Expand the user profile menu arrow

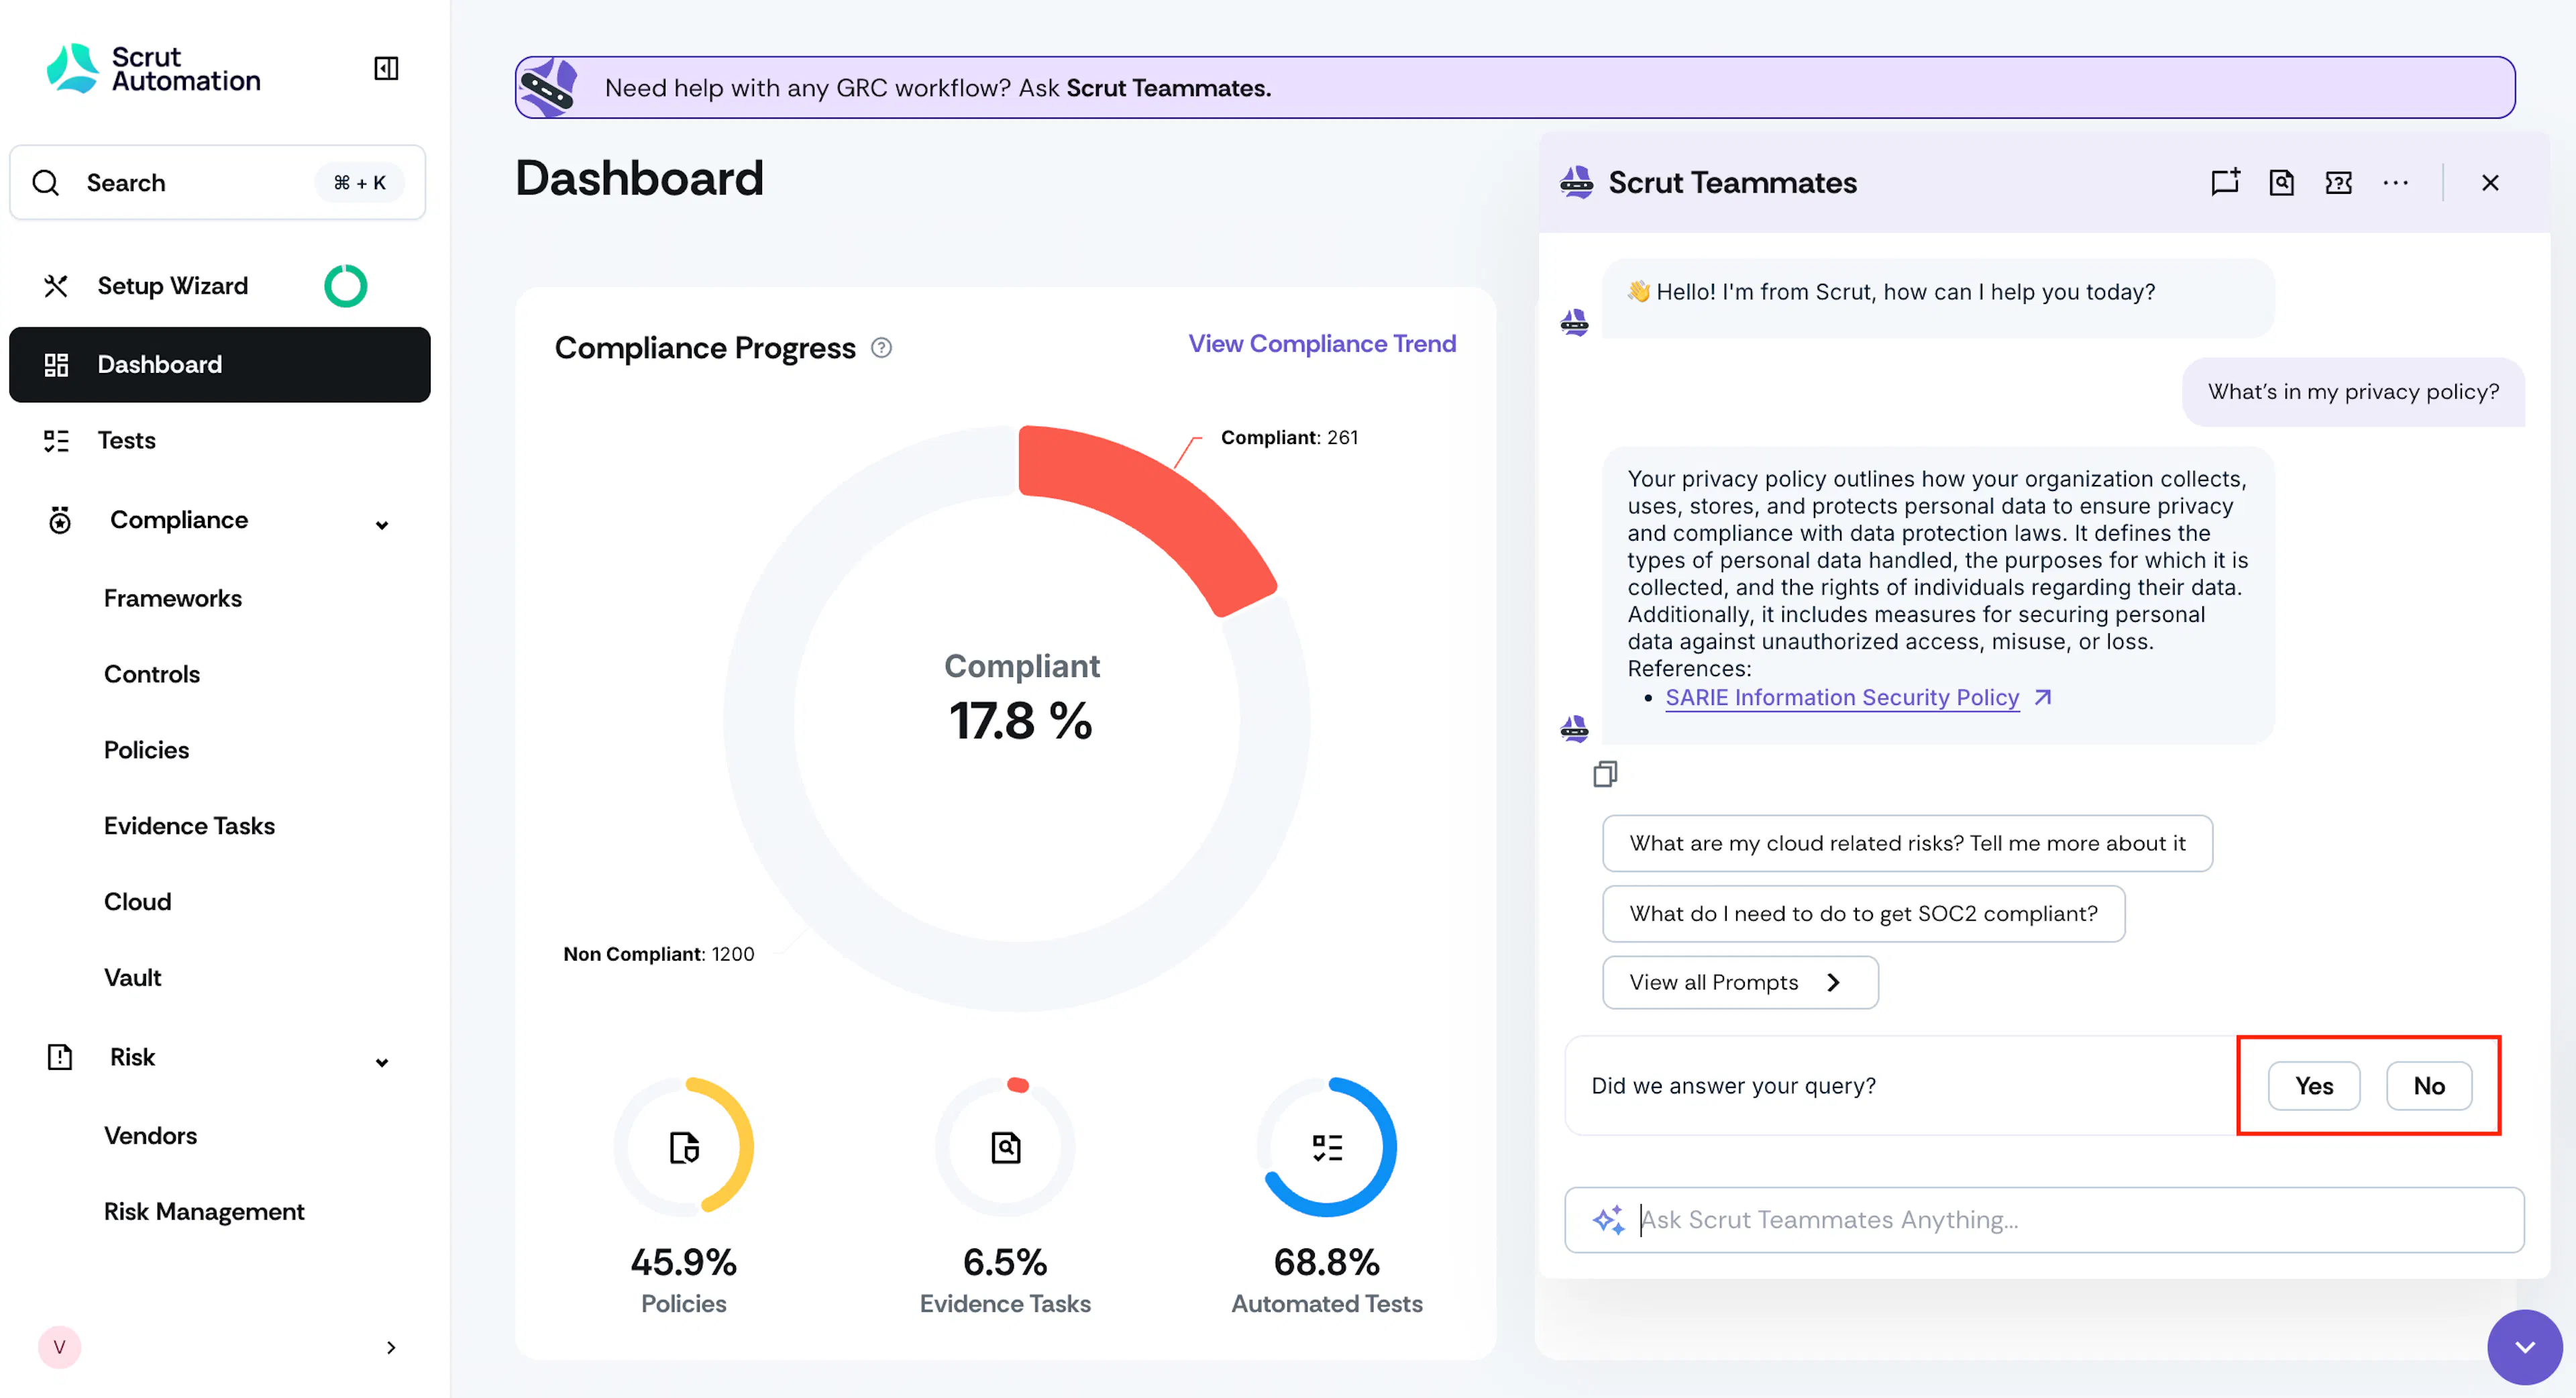(391, 1348)
